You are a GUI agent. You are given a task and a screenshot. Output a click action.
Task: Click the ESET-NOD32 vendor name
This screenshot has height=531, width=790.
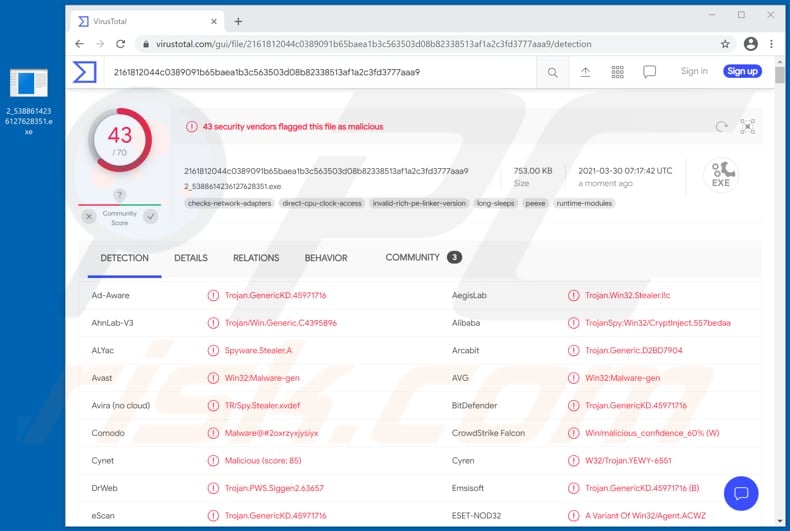click(x=476, y=515)
